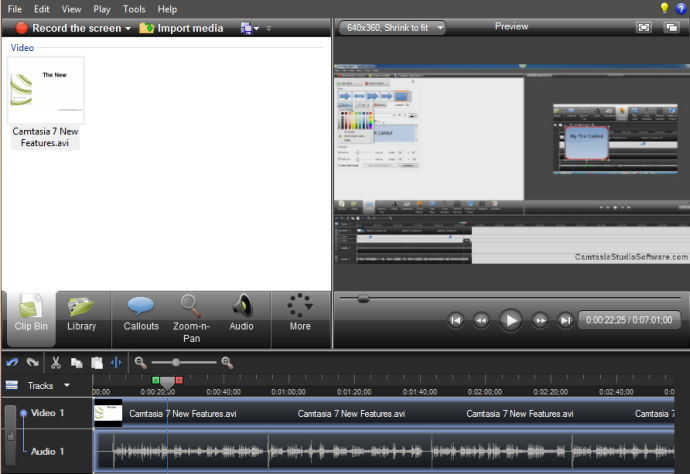Click the lightbulb tips icon
690x474 pixels.
click(664, 8)
